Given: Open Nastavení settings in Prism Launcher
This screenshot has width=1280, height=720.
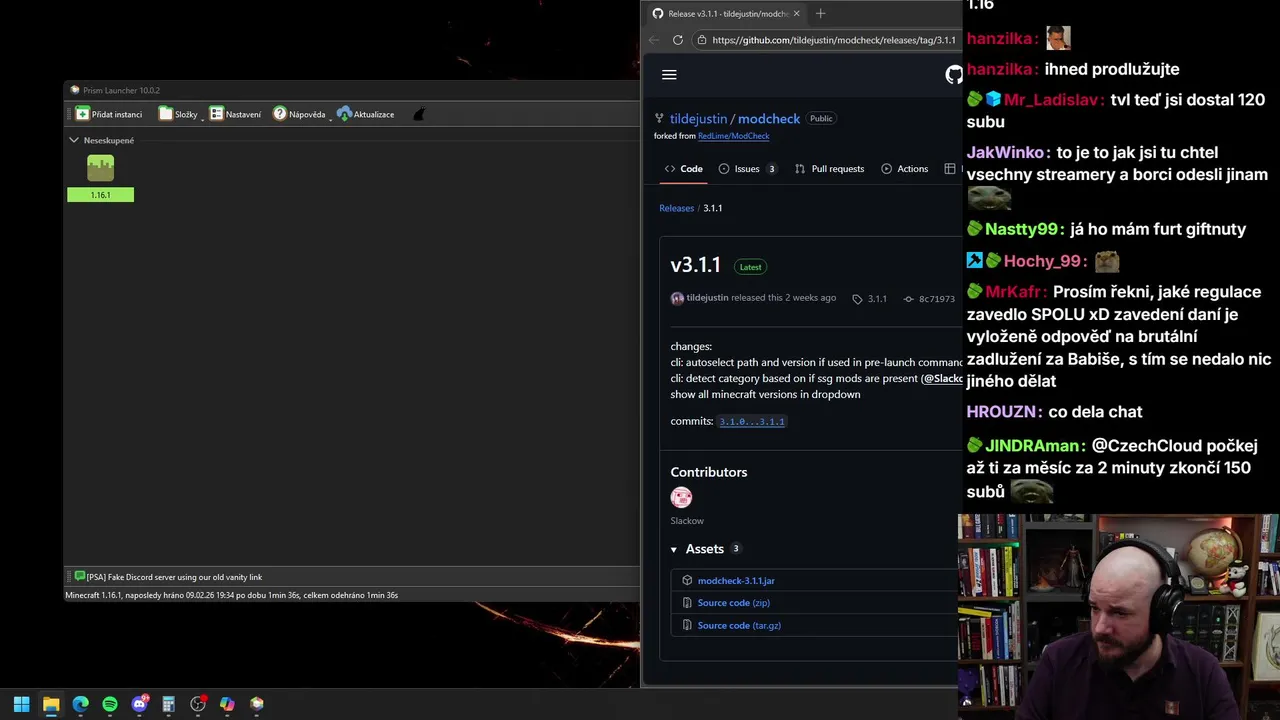Looking at the screenshot, I should 235,114.
